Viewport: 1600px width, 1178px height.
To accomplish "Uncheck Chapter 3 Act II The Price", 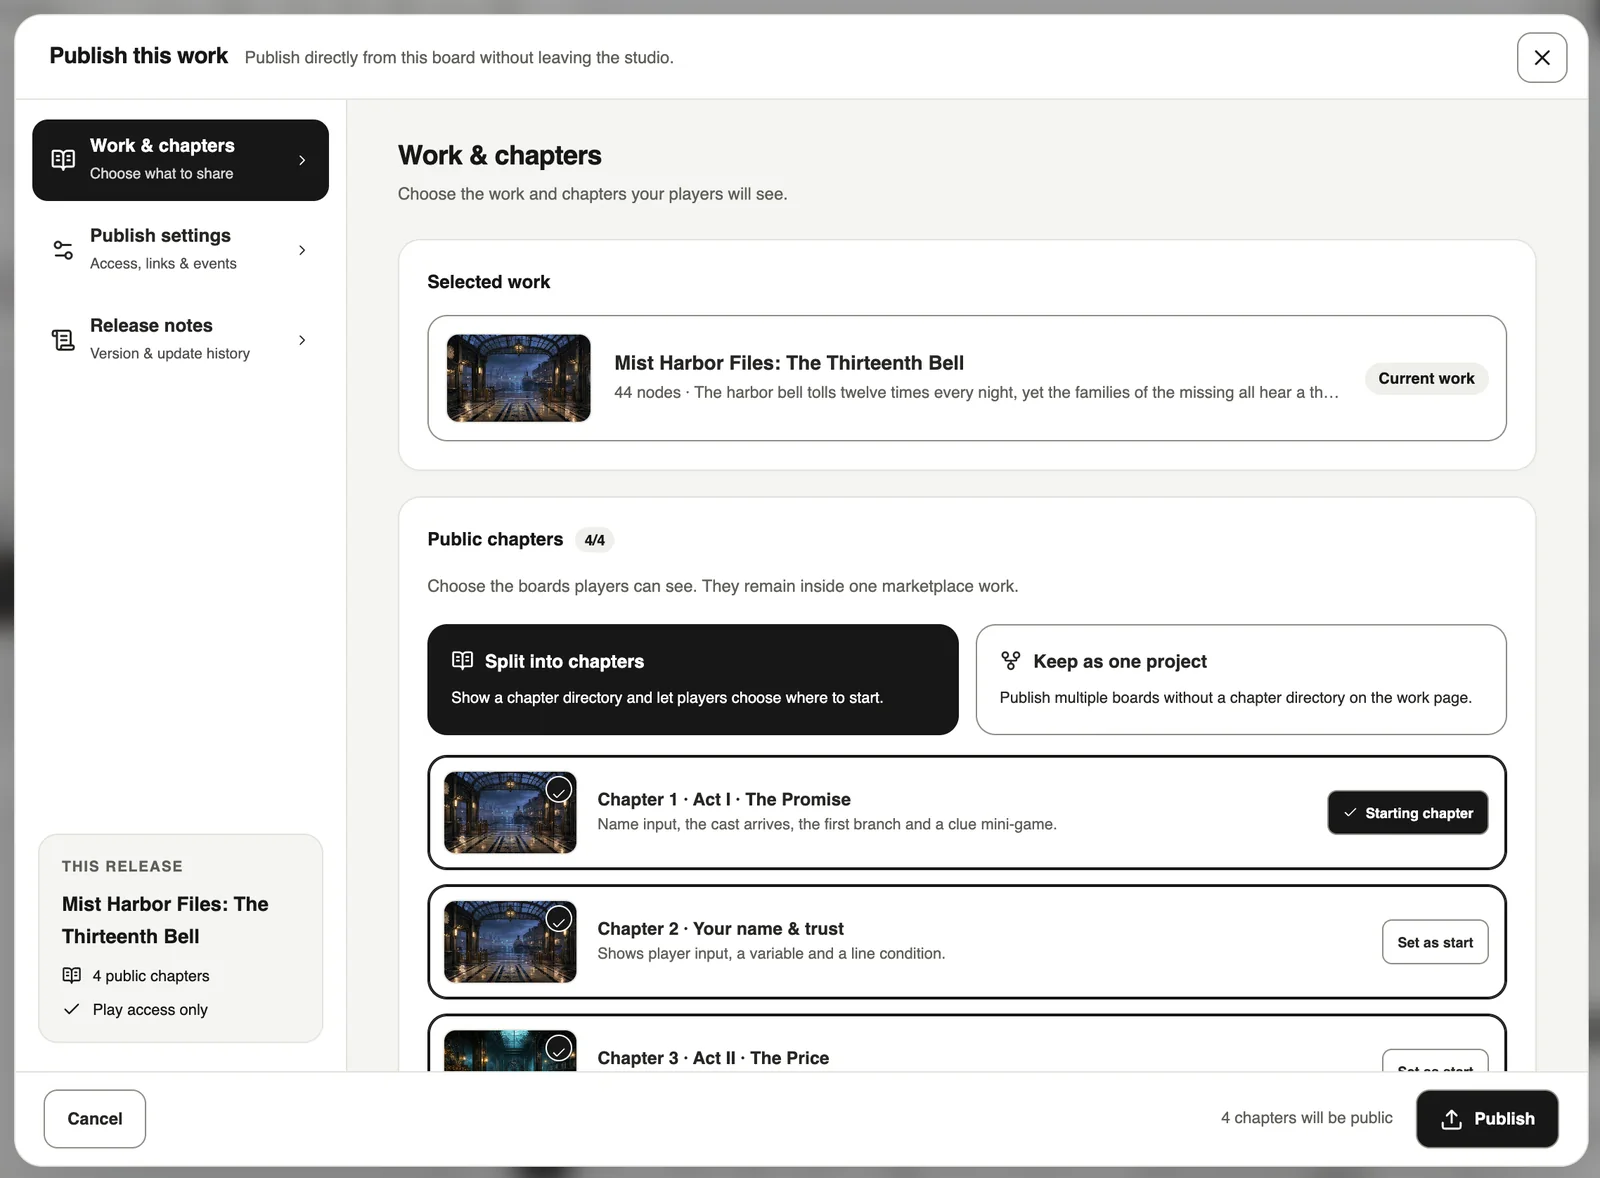I will [559, 1048].
